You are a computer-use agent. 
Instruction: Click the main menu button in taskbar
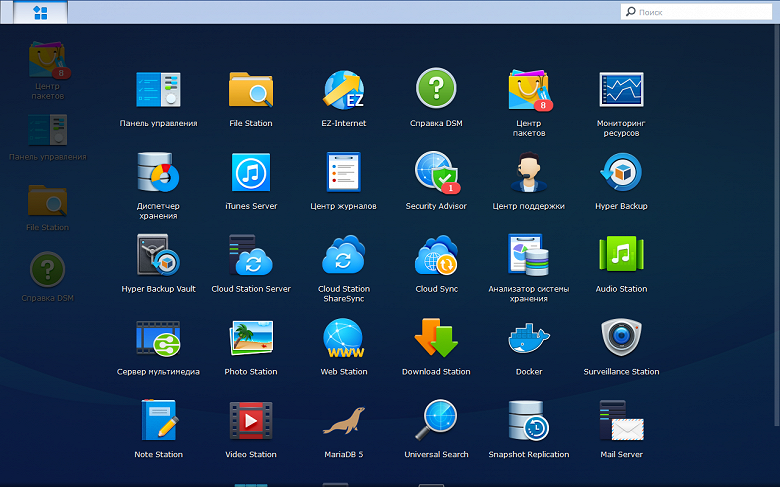[41, 12]
